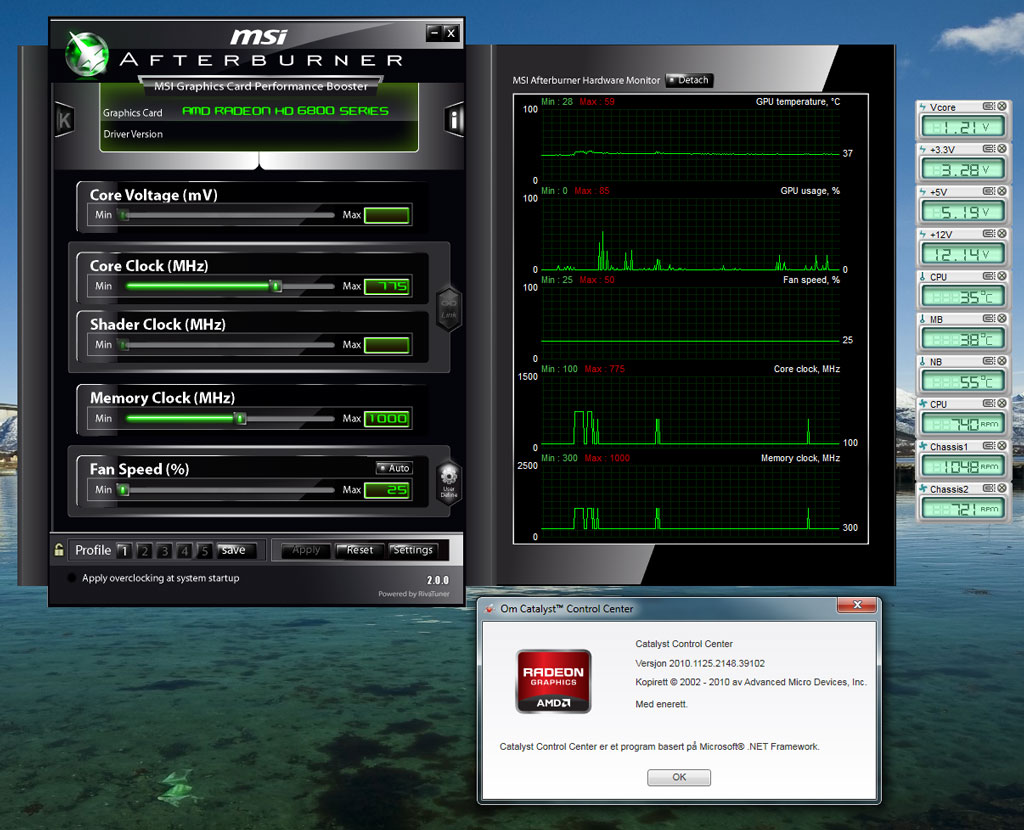This screenshot has height=830, width=1024.
Task: Close the NB temperature gadget
Action: pos(1002,361)
